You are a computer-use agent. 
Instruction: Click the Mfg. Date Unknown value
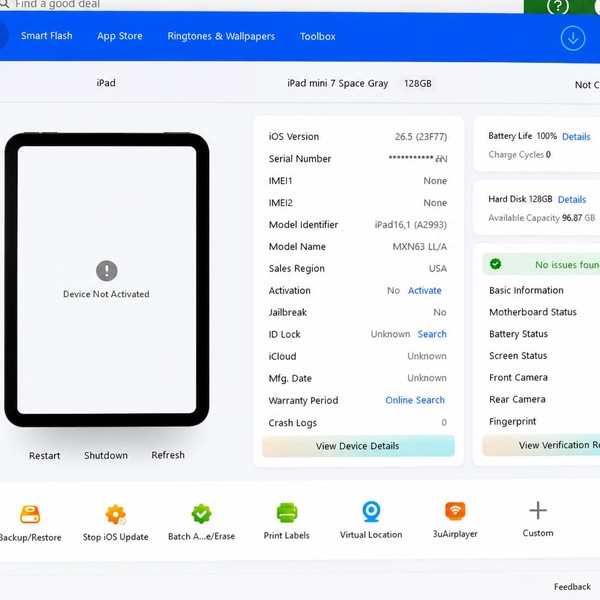pos(427,378)
